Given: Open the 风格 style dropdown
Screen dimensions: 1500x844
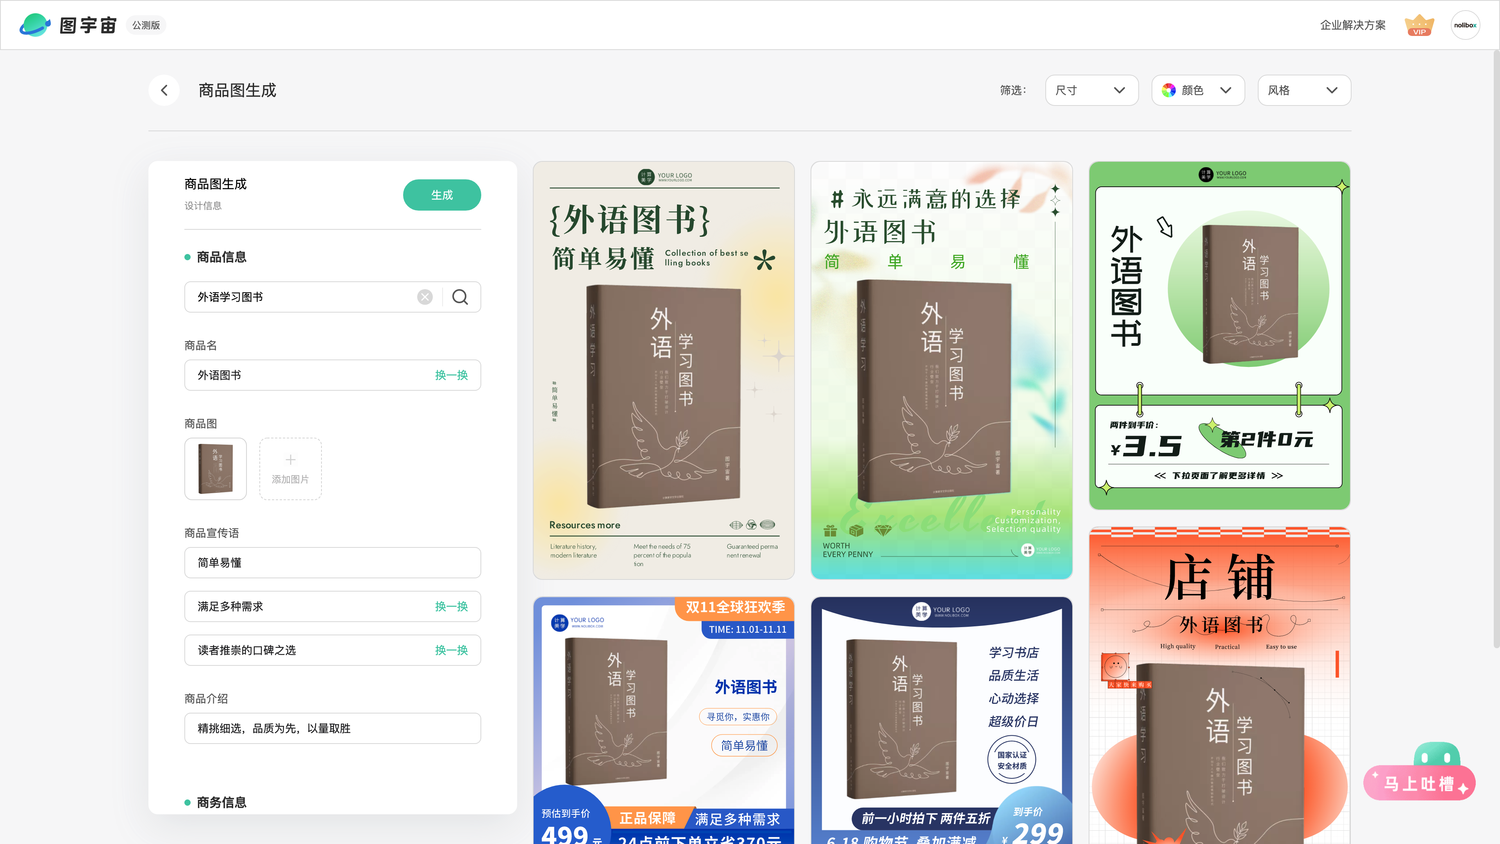Looking at the screenshot, I should coord(1304,90).
